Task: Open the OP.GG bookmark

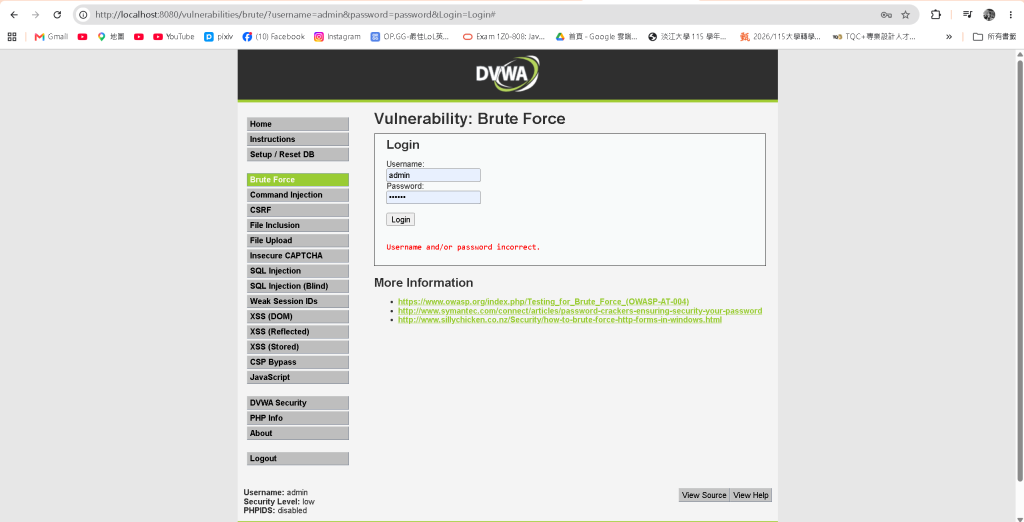Action: 410,37
